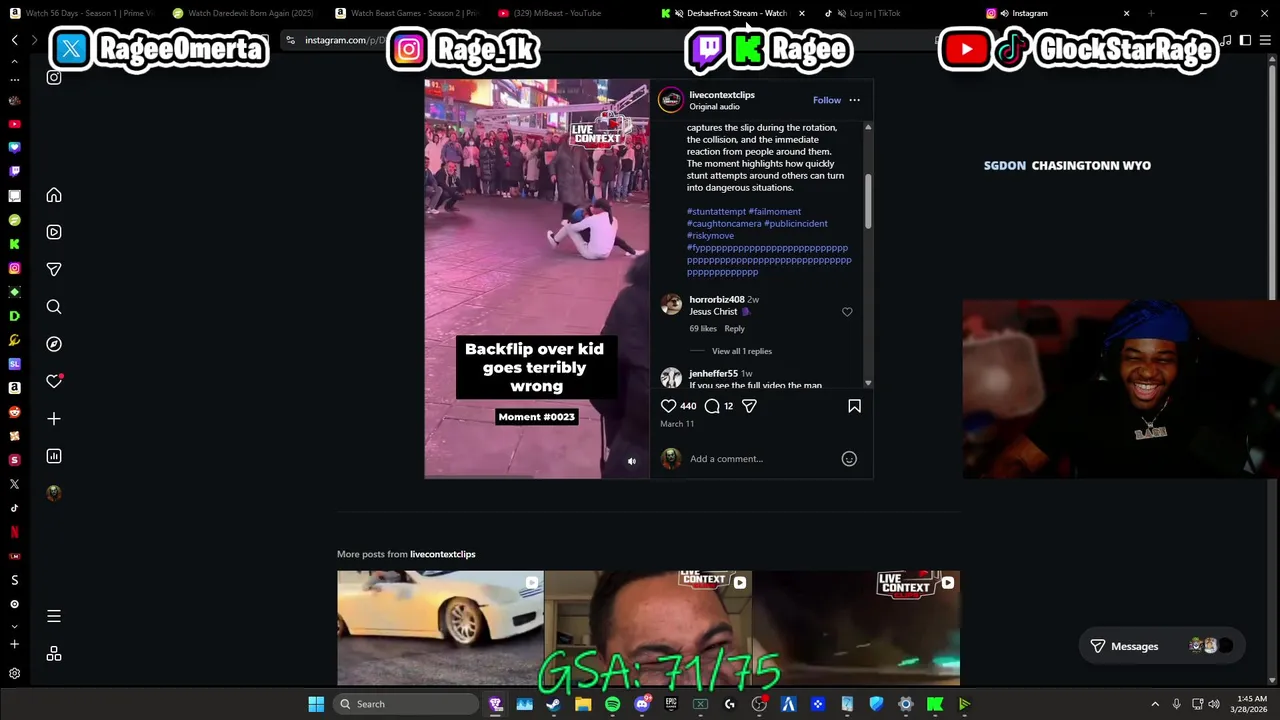1280x720 pixels.
Task: Open livecontextclips profile from the post header
Action: 722,95
